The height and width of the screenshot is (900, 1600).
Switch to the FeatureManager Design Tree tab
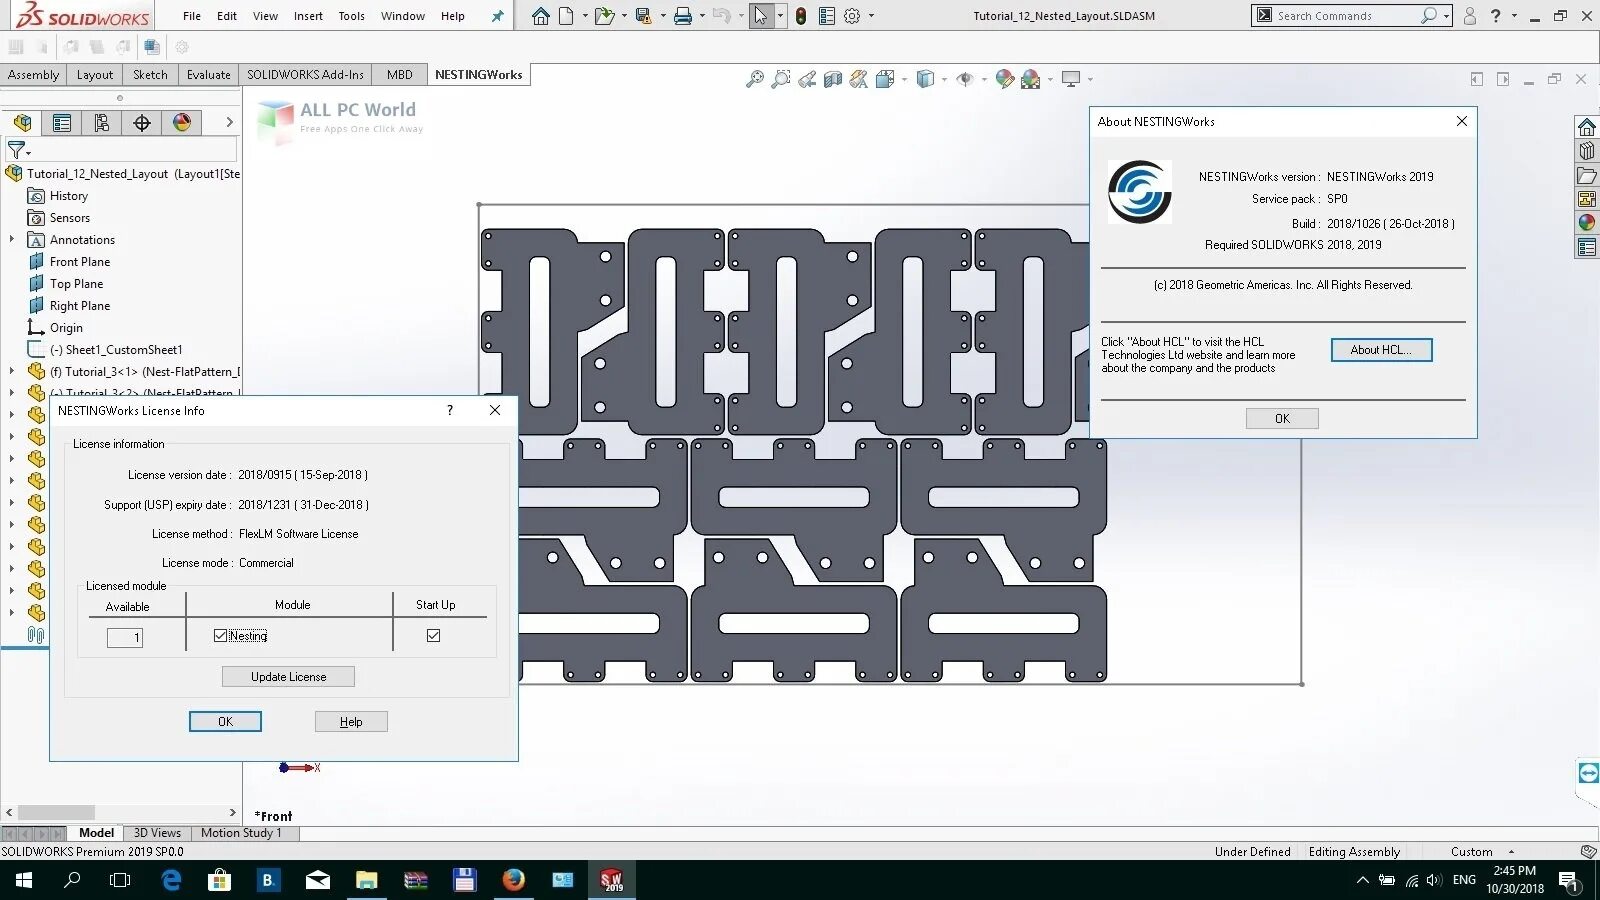pos(22,123)
